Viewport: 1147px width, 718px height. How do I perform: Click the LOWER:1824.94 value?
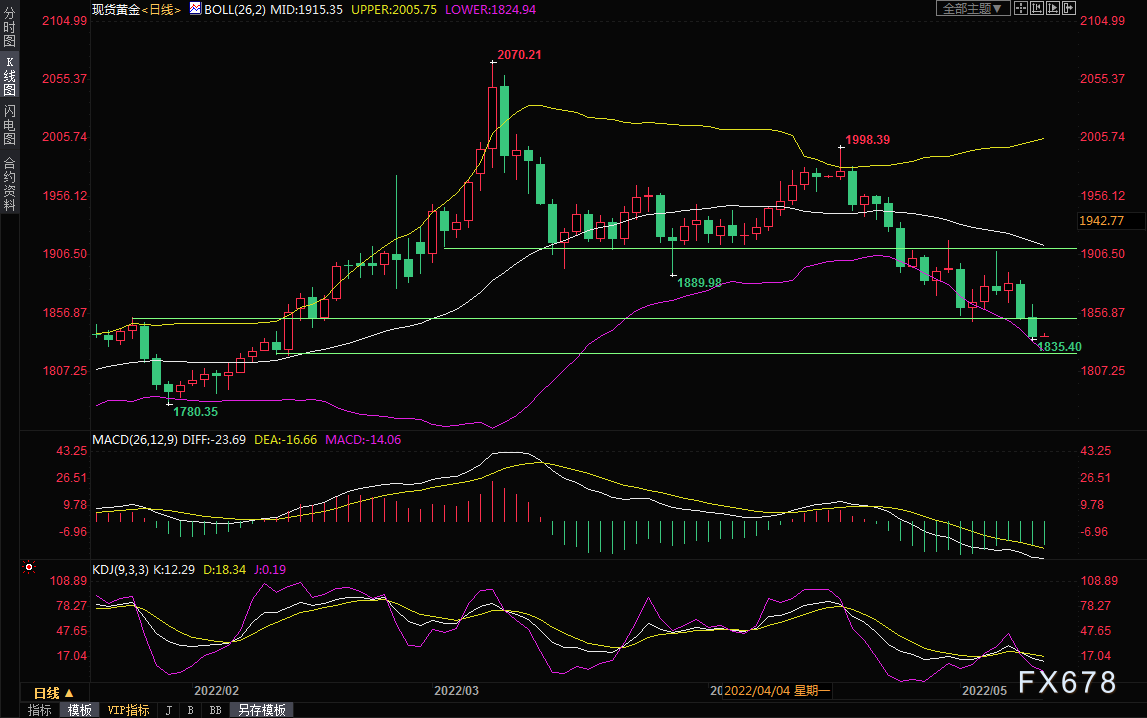pos(490,10)
